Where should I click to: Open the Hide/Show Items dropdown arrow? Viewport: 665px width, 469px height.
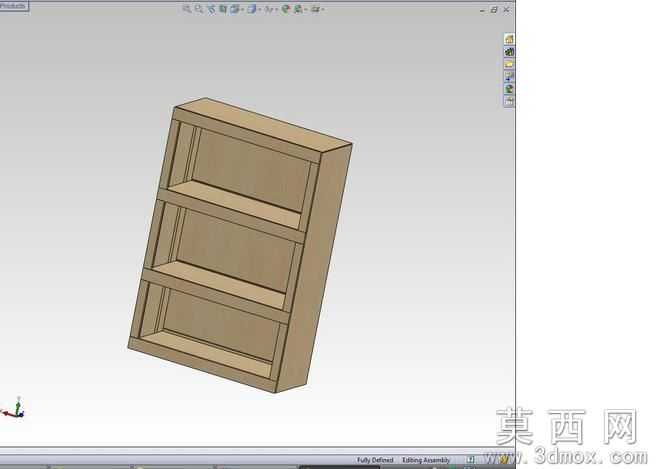click(277, 10)
